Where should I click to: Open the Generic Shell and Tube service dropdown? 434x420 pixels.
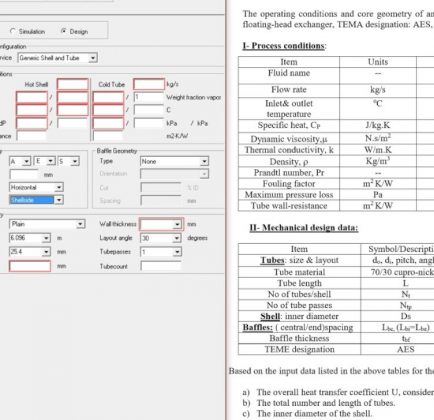pyautogui.click(x=93, y=58)
